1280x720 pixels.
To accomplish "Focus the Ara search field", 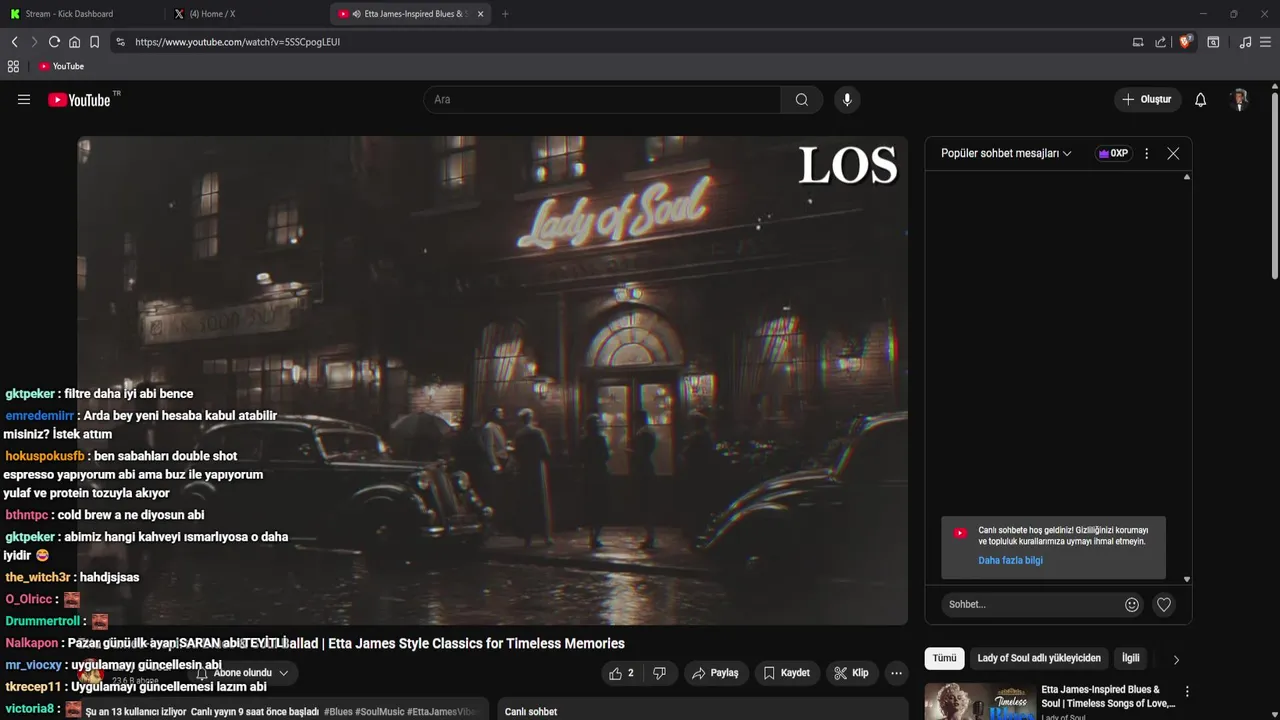I will [602, 100].
